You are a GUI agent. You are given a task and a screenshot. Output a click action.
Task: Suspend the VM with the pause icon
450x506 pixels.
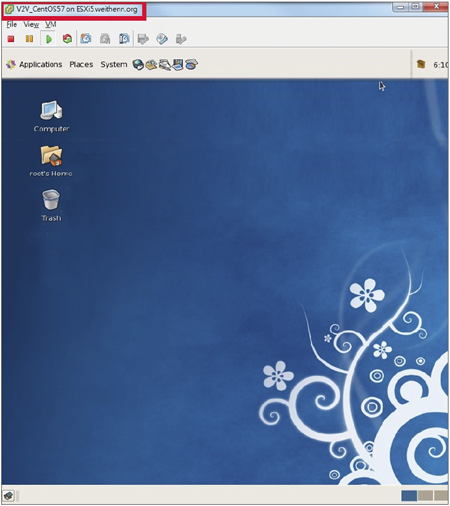pyautogui.click(x=29, y=39)
